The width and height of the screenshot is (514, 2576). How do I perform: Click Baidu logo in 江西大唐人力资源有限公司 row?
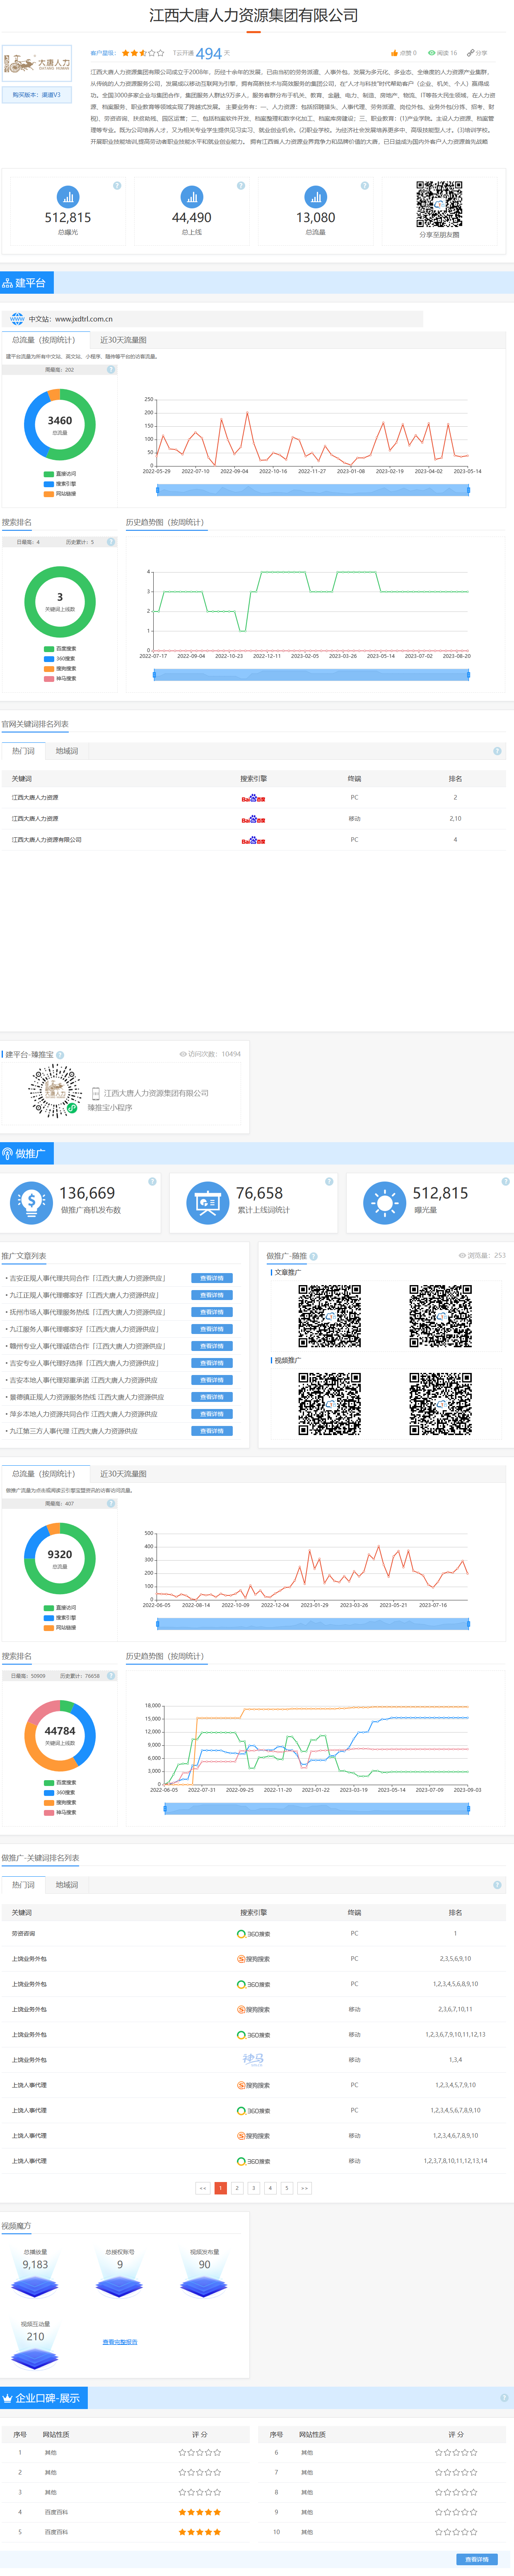(253, 841)
